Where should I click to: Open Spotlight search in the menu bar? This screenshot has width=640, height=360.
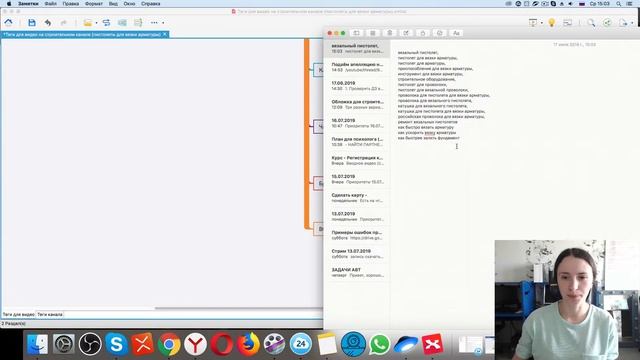619,4
